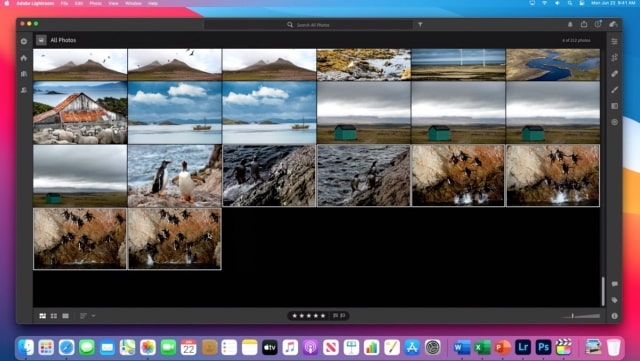
Task: Select the barn with sheep photo
Action: [80, 113]
